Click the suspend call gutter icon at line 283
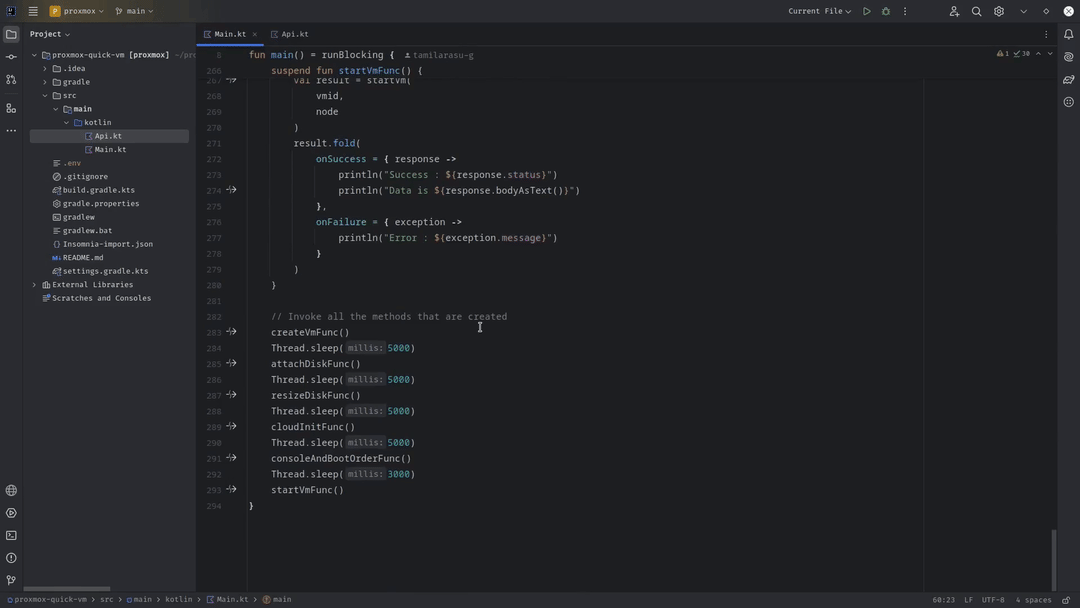 point(231,332)
